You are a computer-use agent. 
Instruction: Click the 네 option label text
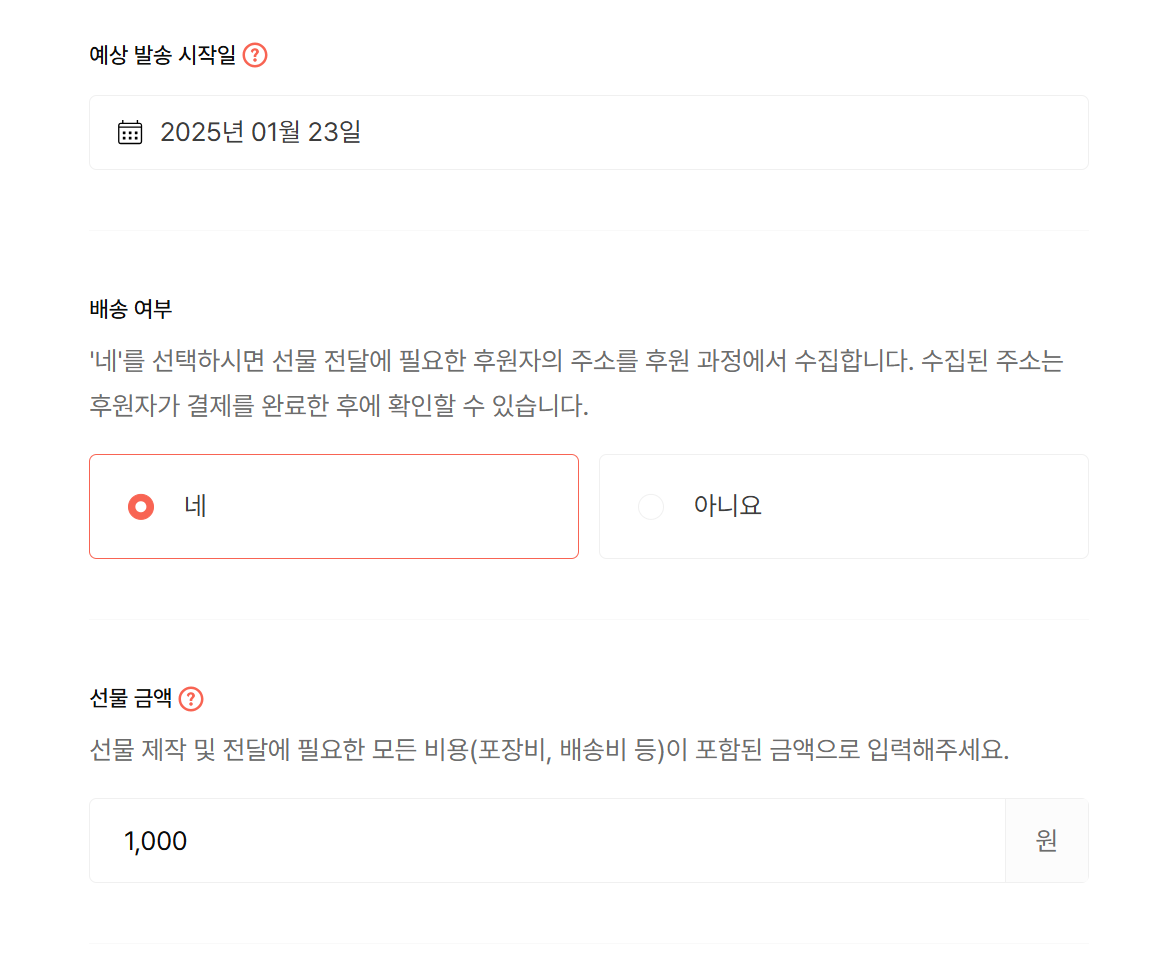pyautogui.click(x=196, y=506)
